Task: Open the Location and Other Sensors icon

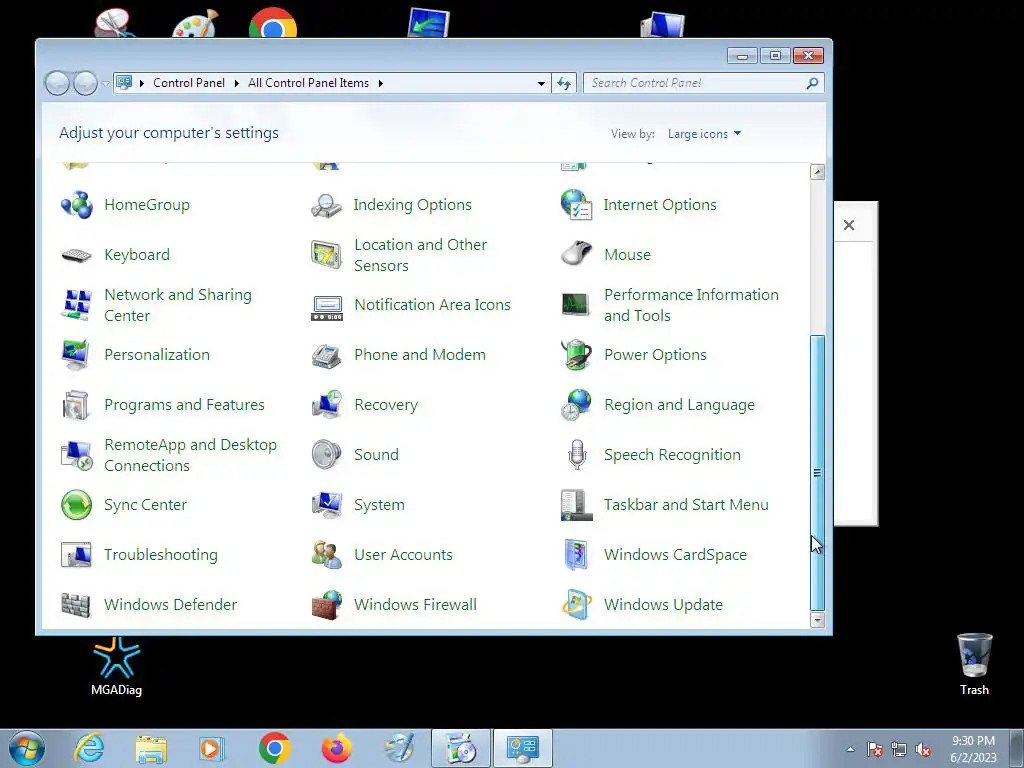Action: 327,255
